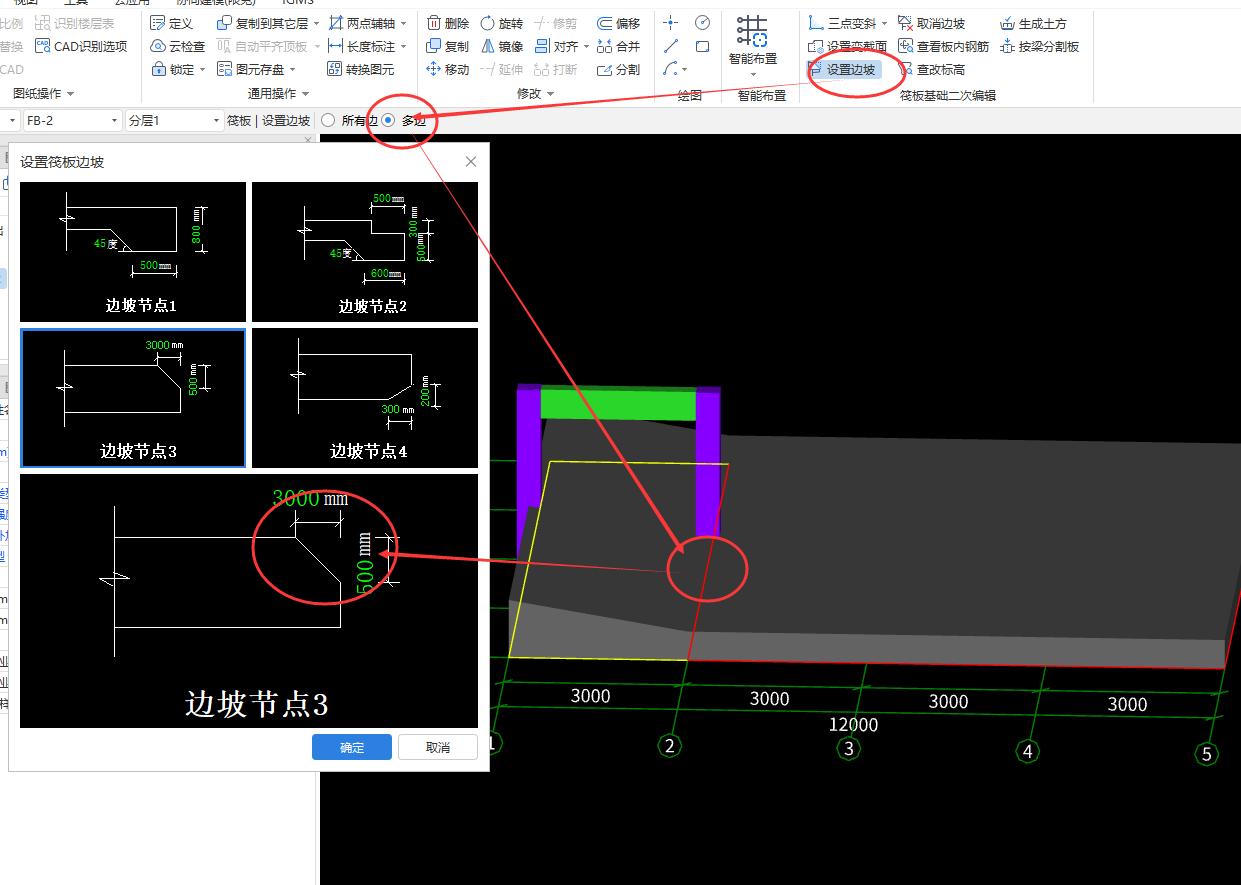Click 取消 in slope dialog

click(438, 747)
